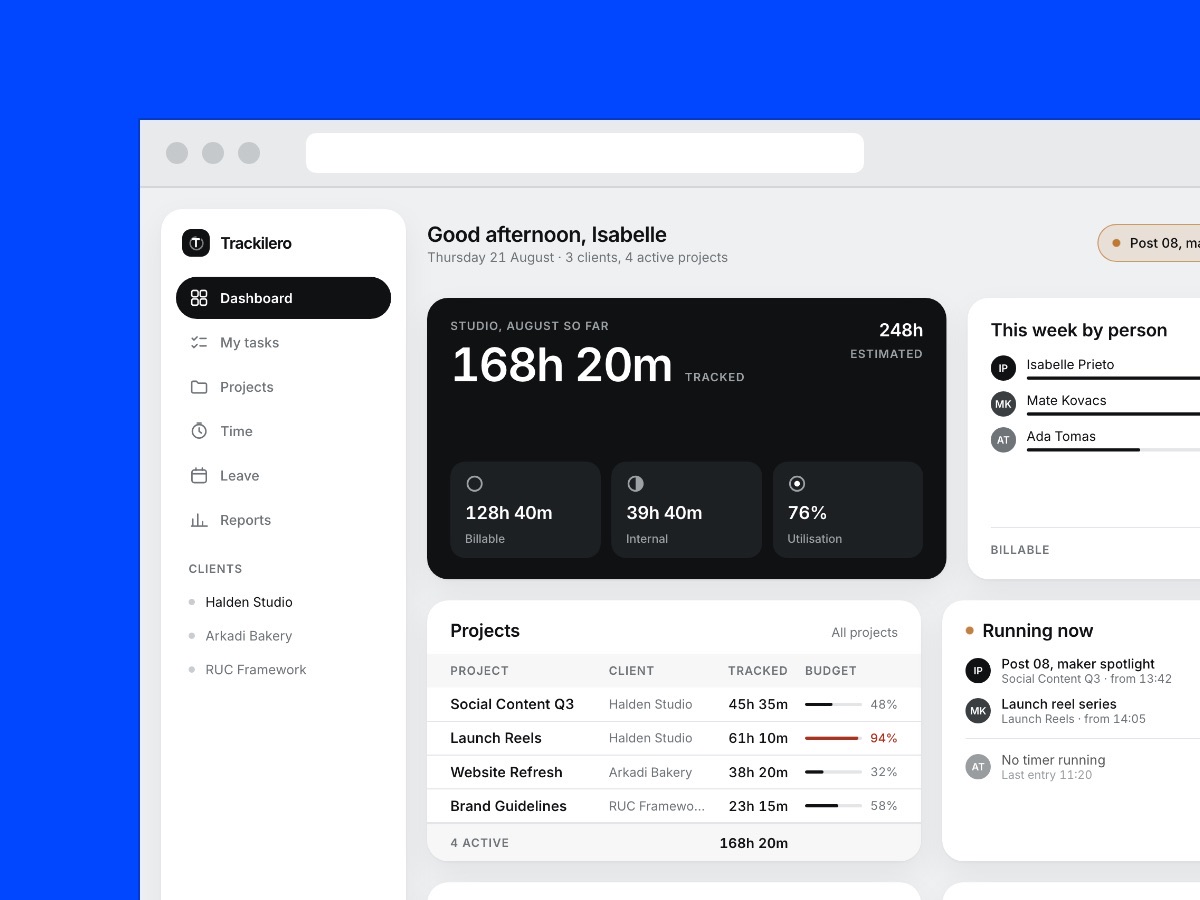The width and height of the screenshot is (1200, 900).
Task: Click Halden Studio in Launch Reels row
Action: (650, 738)
